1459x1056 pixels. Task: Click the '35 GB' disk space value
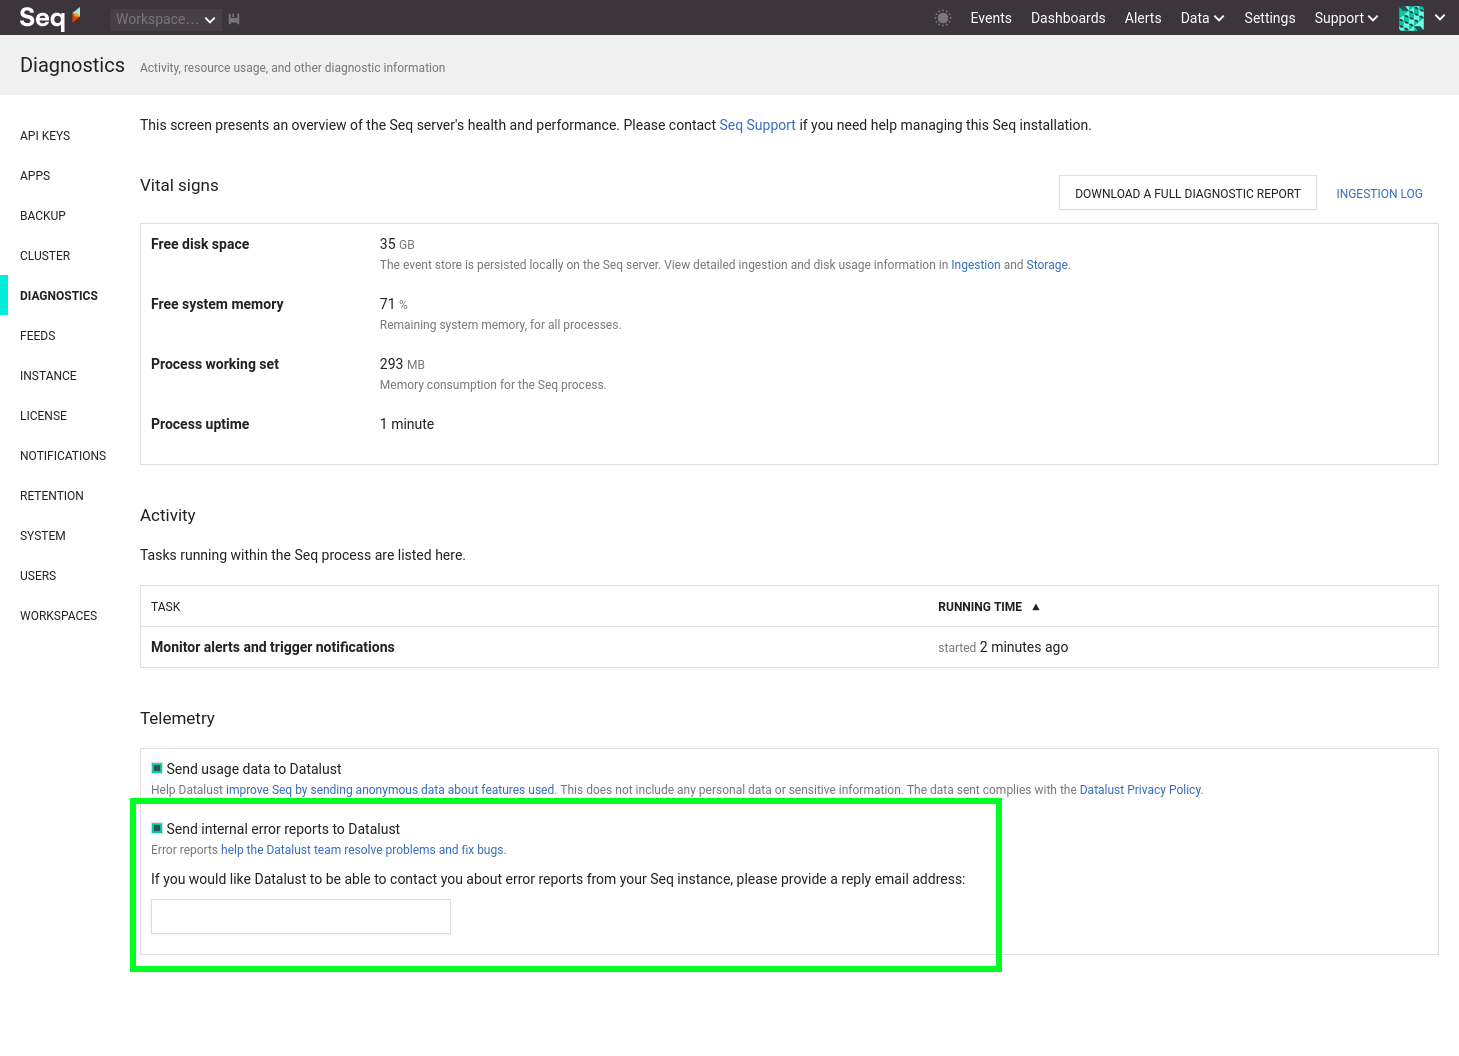[397, 244]
